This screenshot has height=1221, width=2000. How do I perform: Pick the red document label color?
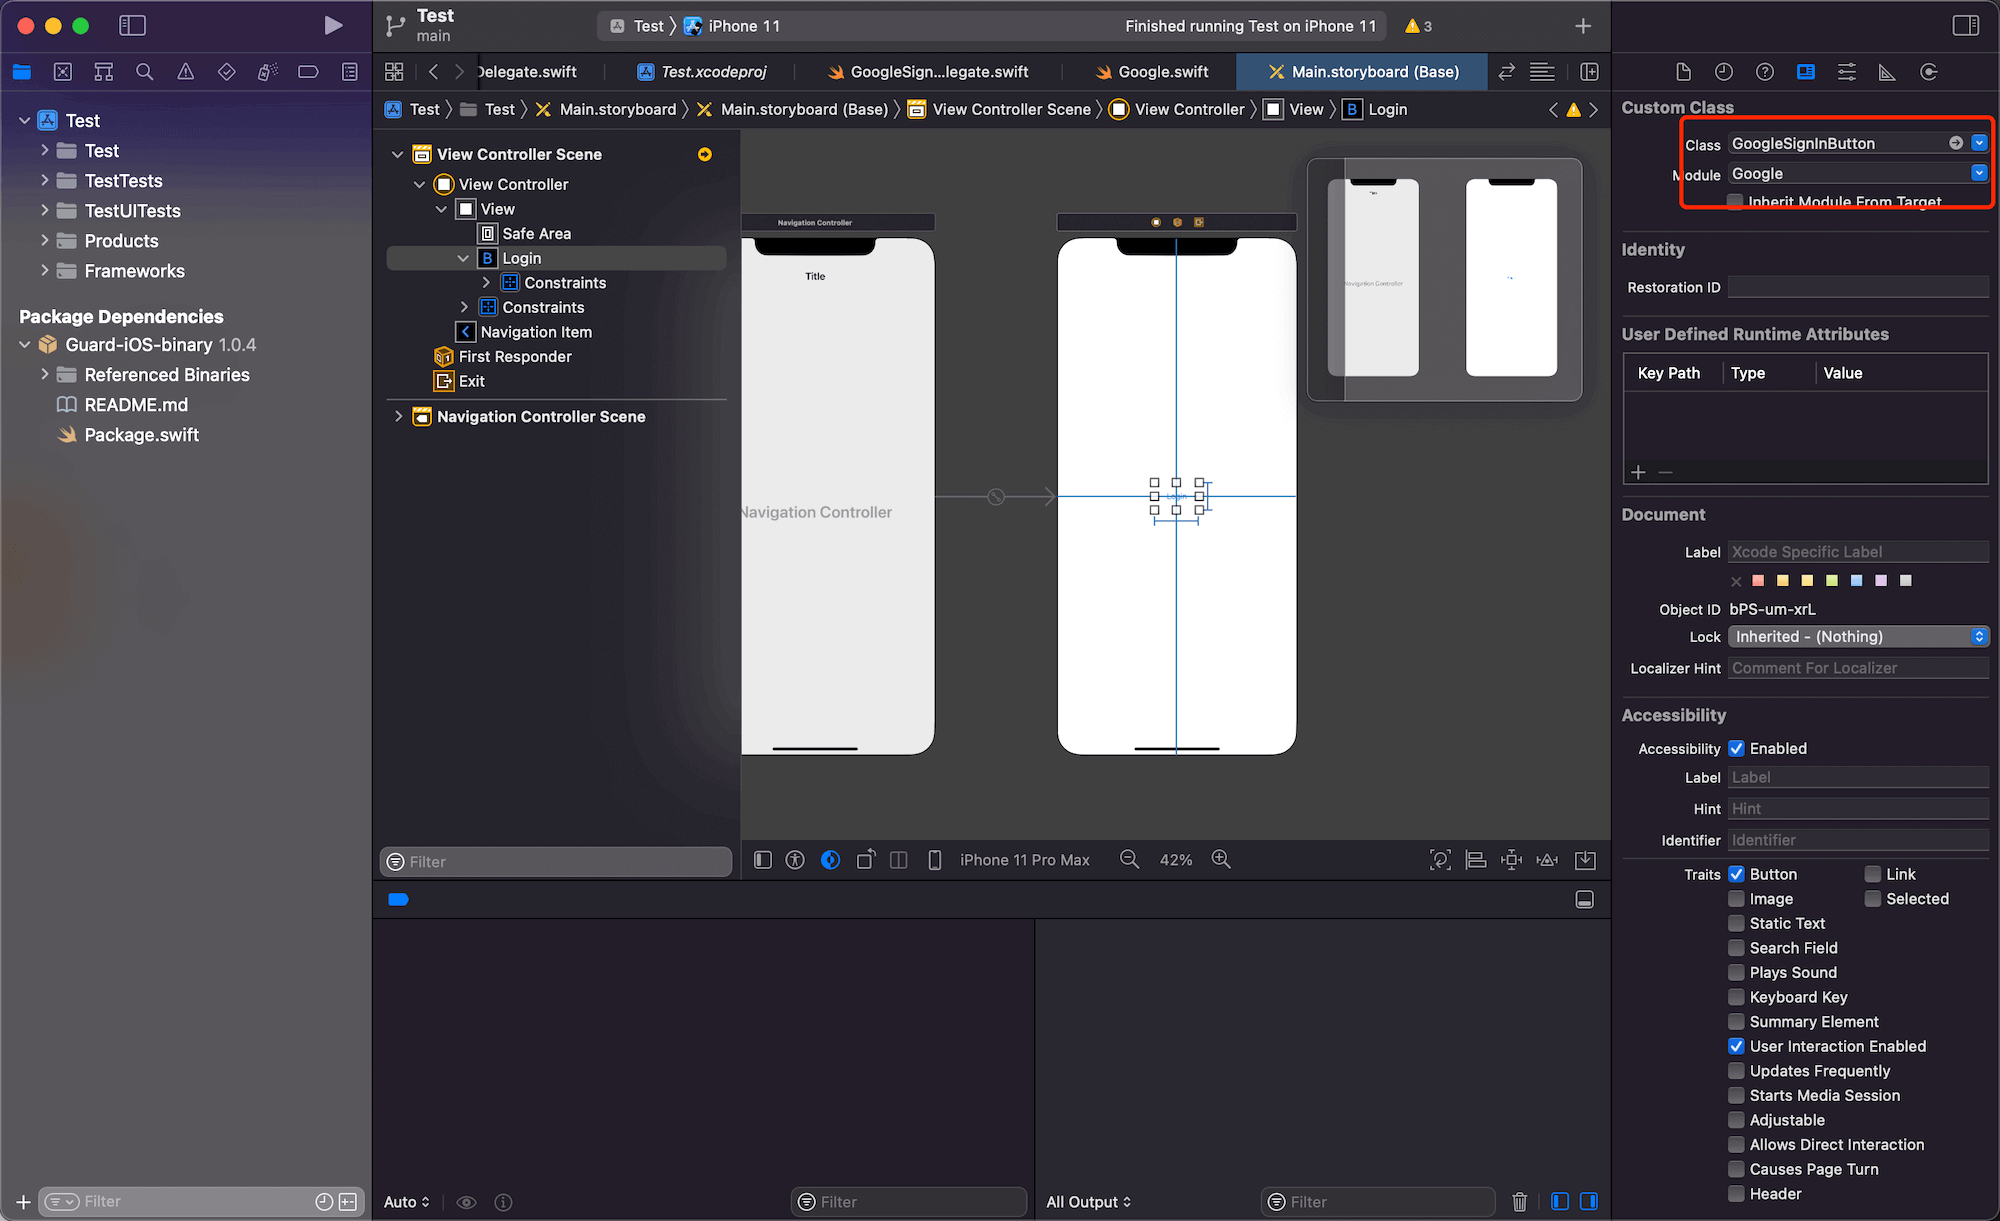1758,580
